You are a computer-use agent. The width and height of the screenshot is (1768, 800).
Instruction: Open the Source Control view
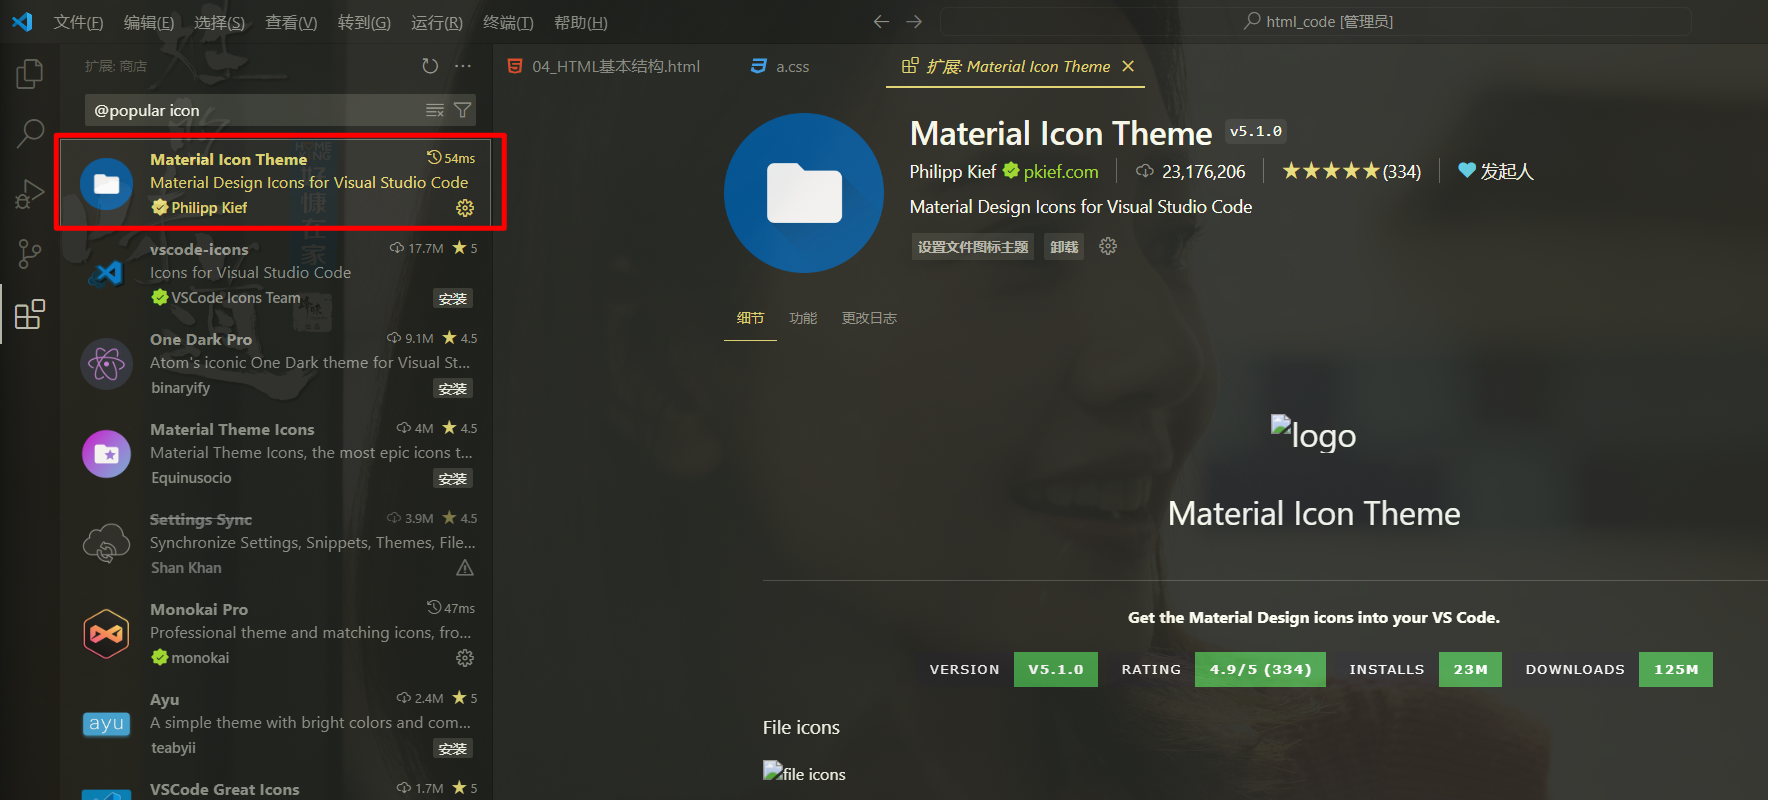(30, 254)
